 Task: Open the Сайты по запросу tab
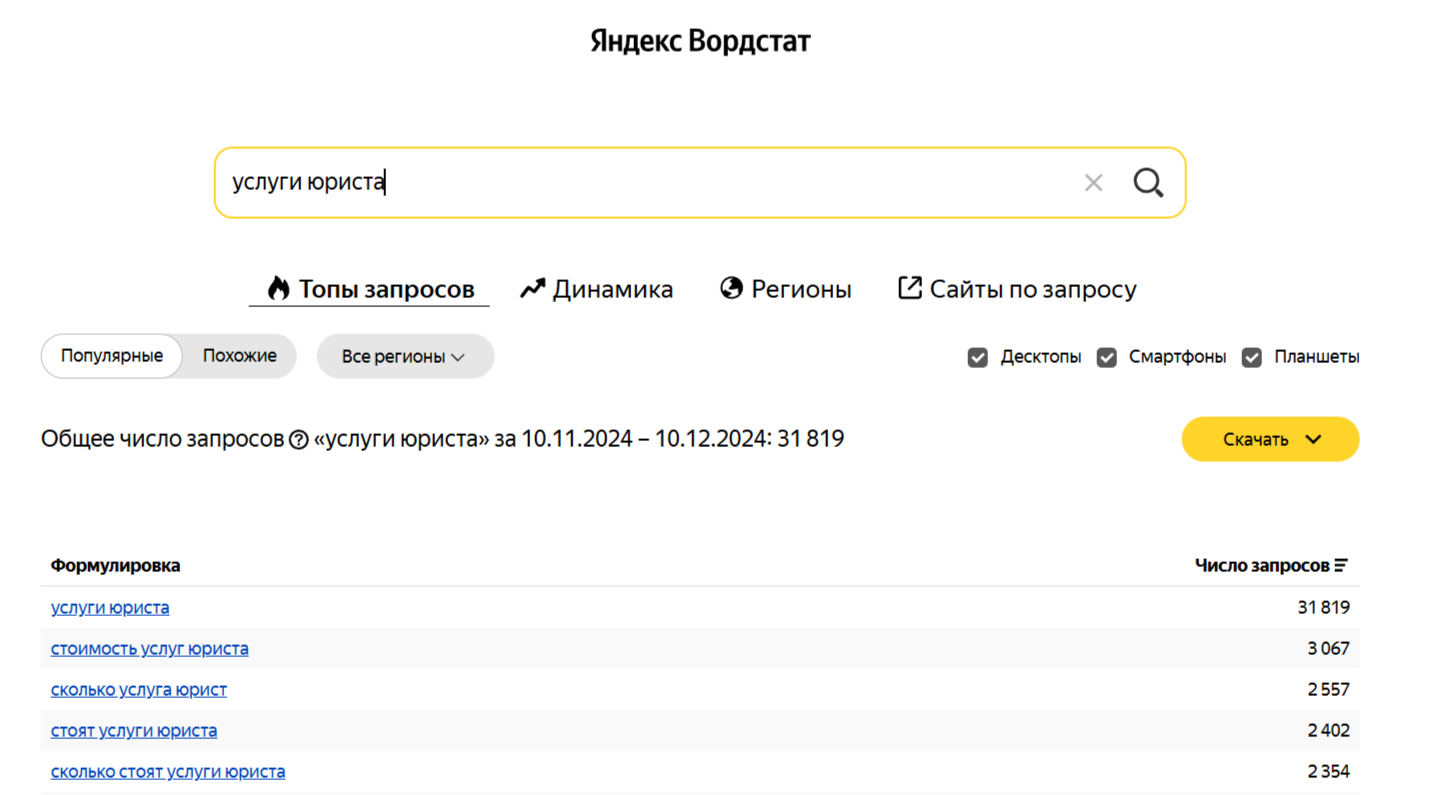point(1017,289)
